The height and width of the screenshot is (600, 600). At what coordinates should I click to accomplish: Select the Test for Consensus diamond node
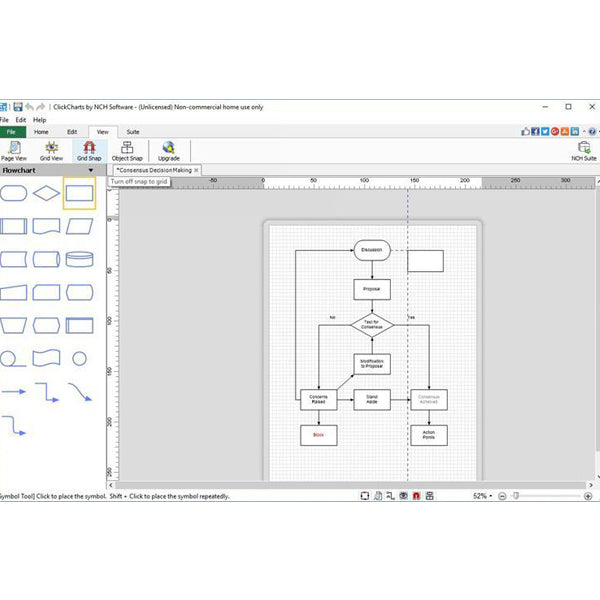pyautogui.click(x=372, y=325)
